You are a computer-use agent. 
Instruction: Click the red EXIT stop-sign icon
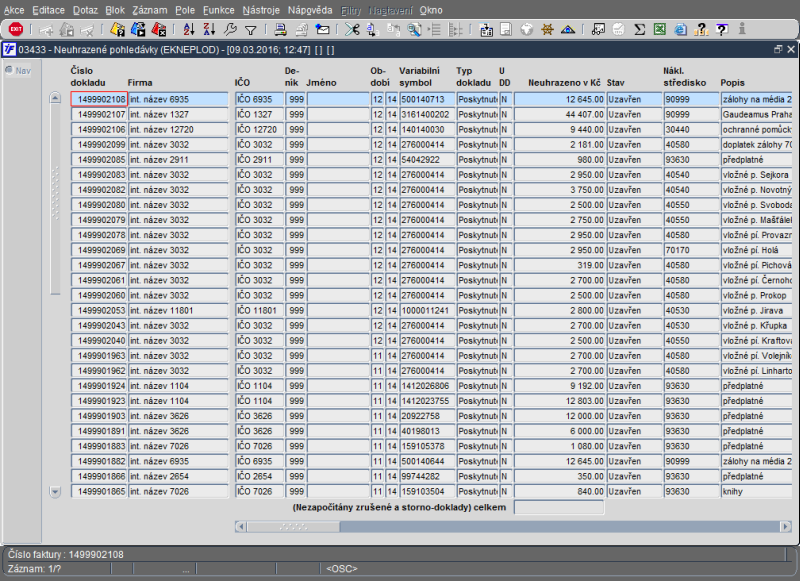coord(16,29)
